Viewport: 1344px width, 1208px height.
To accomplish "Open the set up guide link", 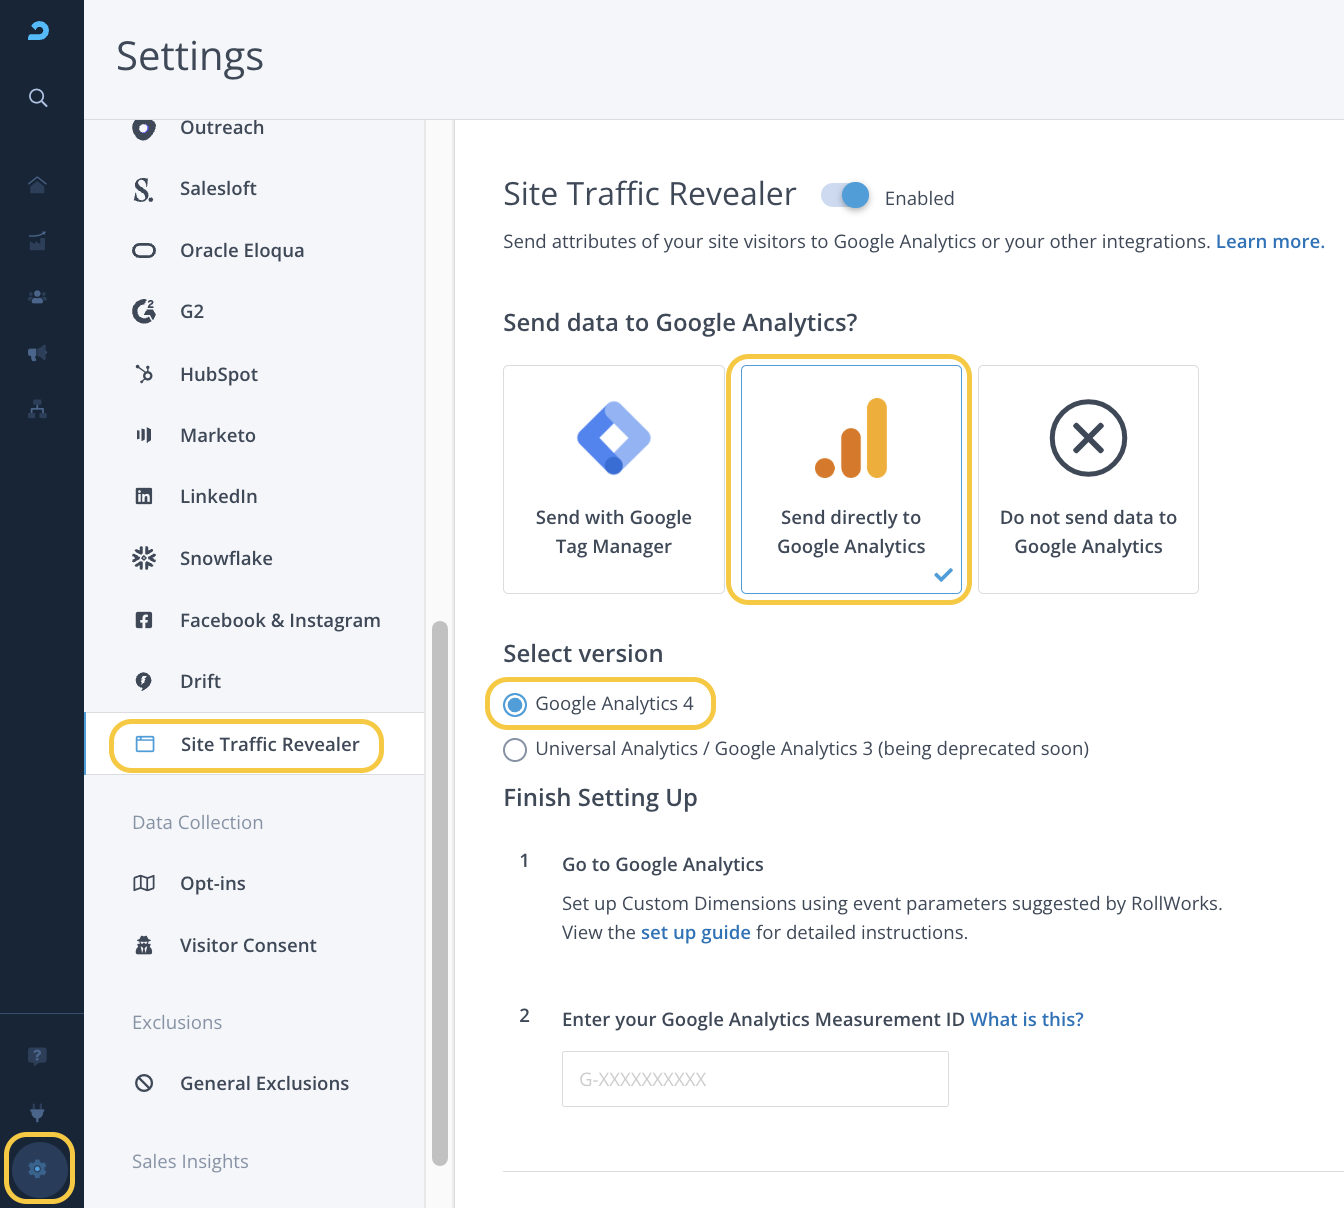I will point(695,932).
